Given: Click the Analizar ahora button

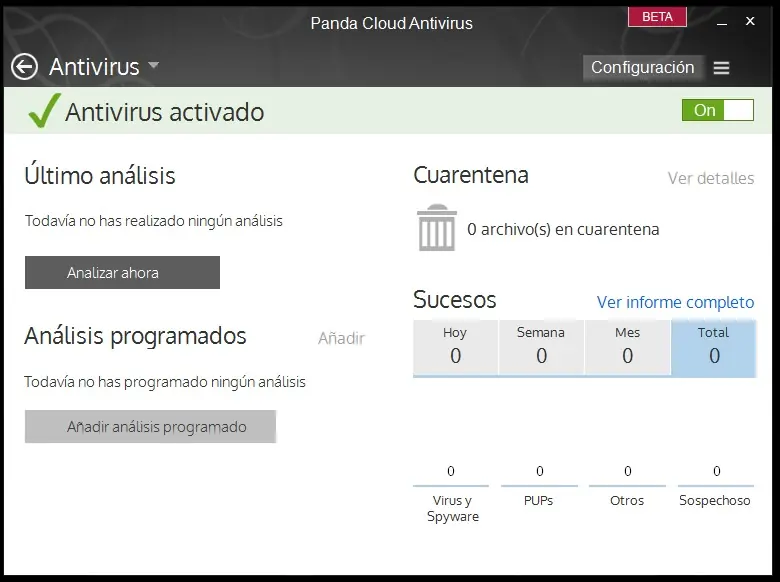Looking at the screenshot, I should [122, 273].
